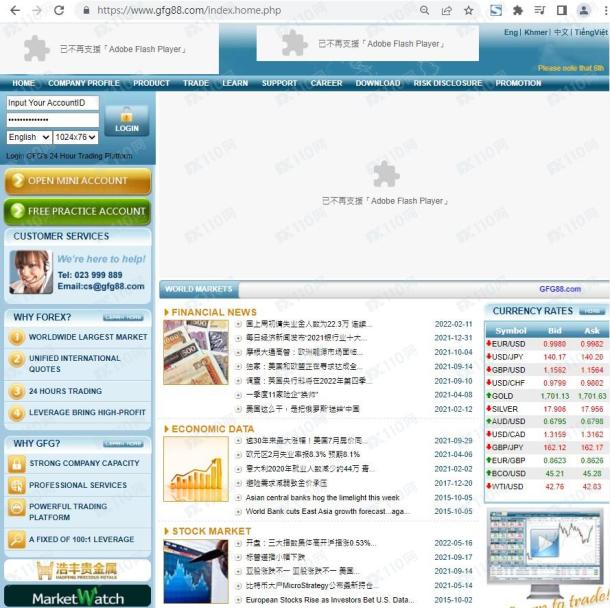This screenshot has height=608, width=610.
Task: Open the COMPANY PROFILE menu
Action: coord(84,83)
